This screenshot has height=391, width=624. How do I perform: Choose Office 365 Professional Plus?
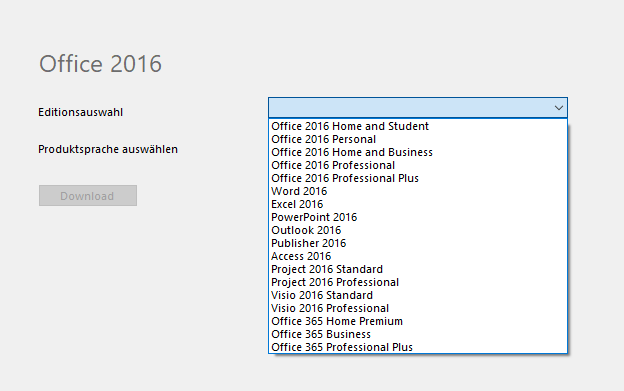pos(418,347)
